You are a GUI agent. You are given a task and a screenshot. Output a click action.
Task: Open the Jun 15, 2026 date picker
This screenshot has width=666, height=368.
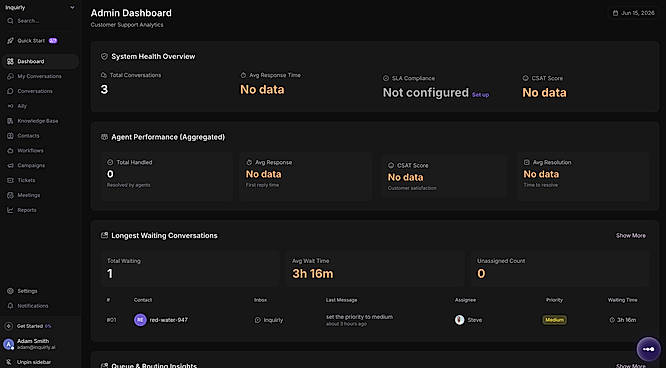(x=633, y=13)
